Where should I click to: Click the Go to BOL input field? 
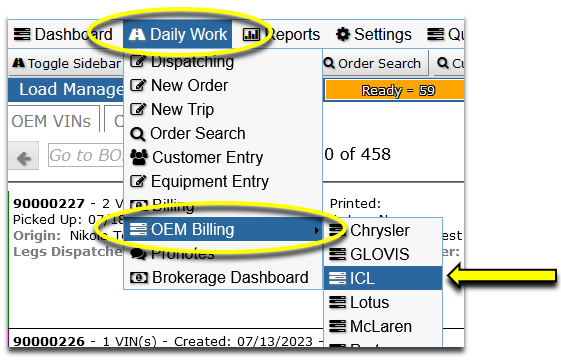pyautogui.click(x=86, y=155)
